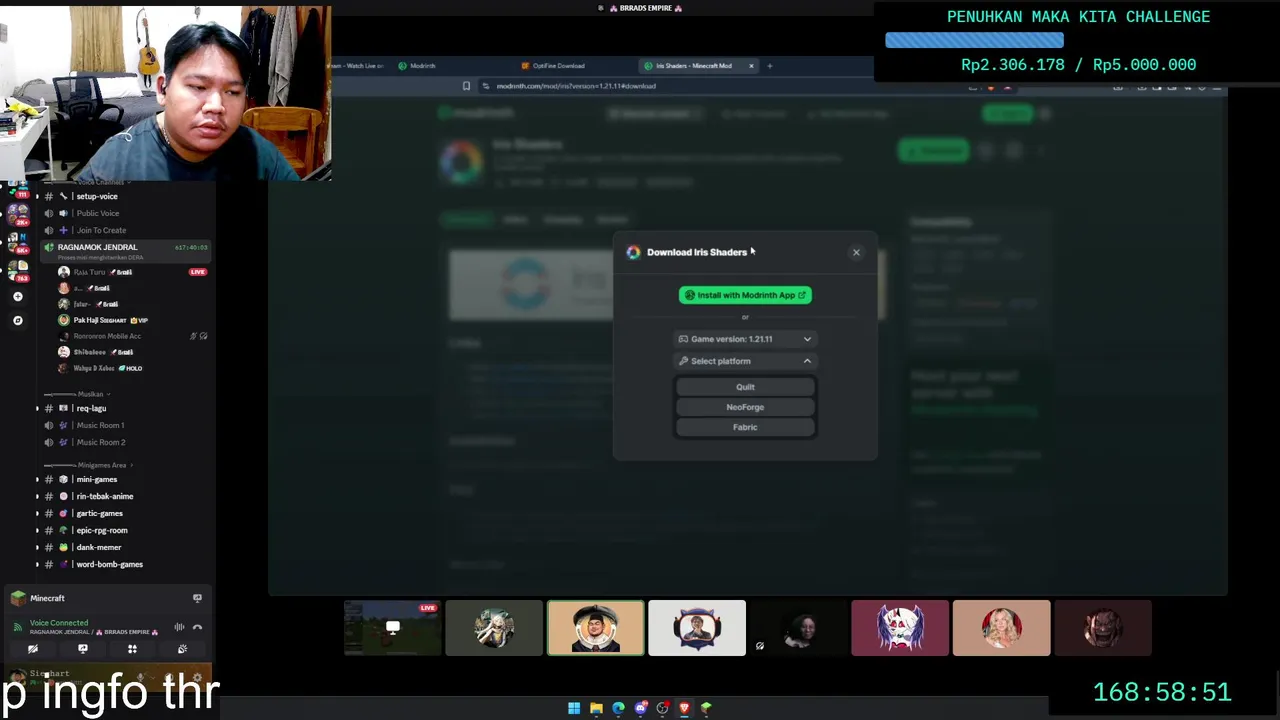Choose the Fabric platform option
This screenshot has width=1280, height=720.
[x=745, y=427]
